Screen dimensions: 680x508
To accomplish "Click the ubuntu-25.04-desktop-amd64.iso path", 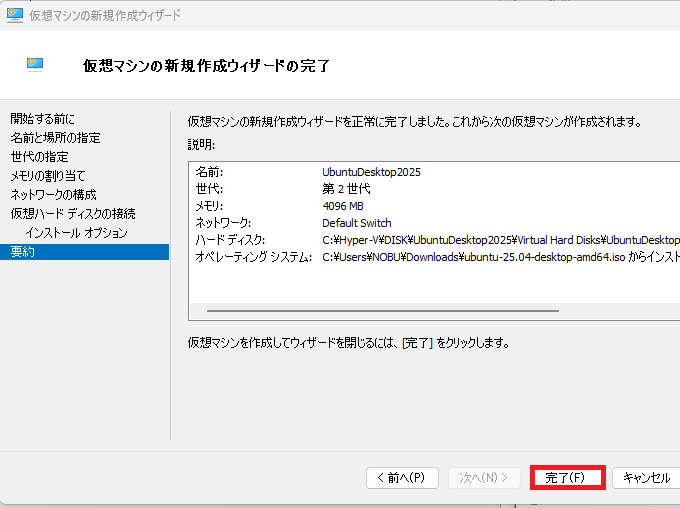I will click(x=501, y=257).
